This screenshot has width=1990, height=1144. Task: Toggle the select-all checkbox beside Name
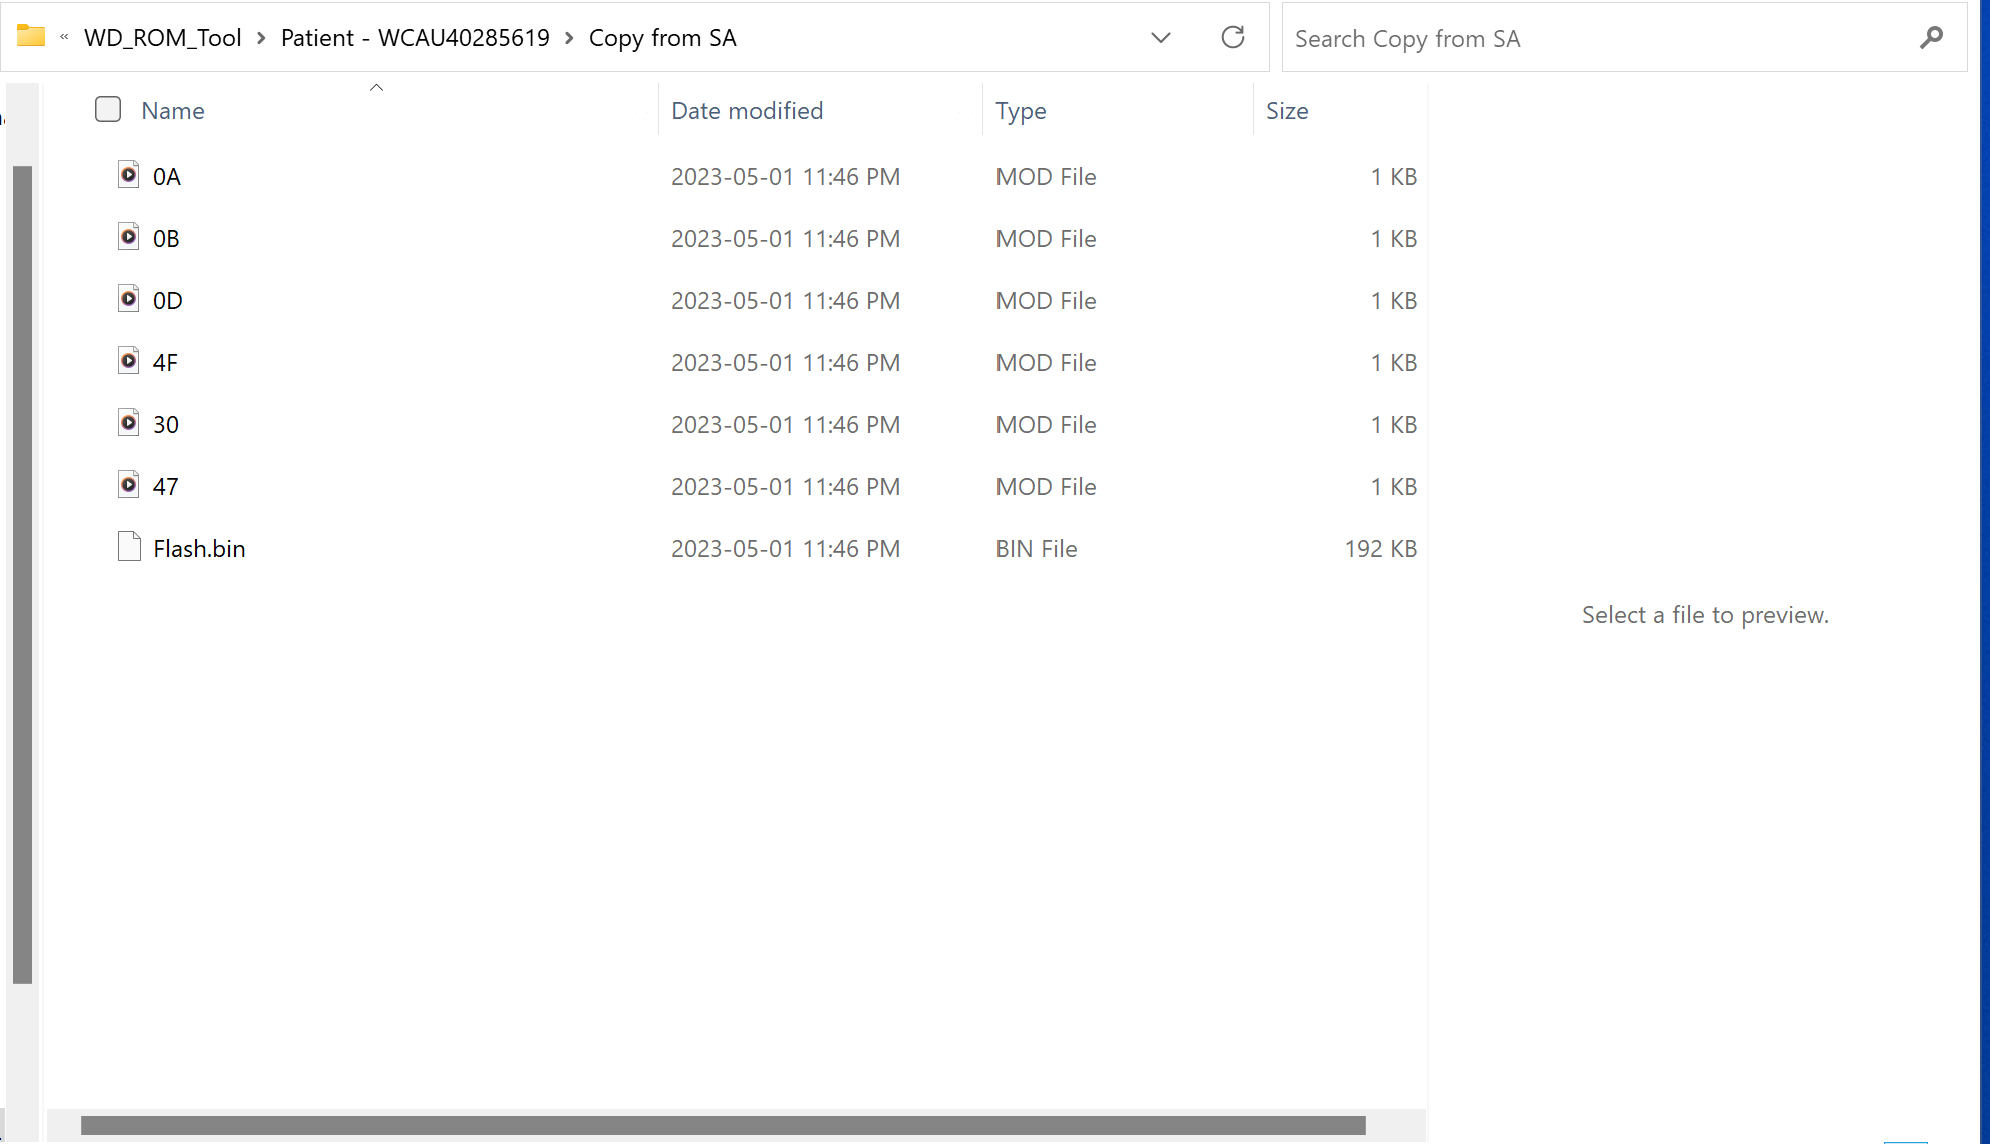click(x=108, y=109)
